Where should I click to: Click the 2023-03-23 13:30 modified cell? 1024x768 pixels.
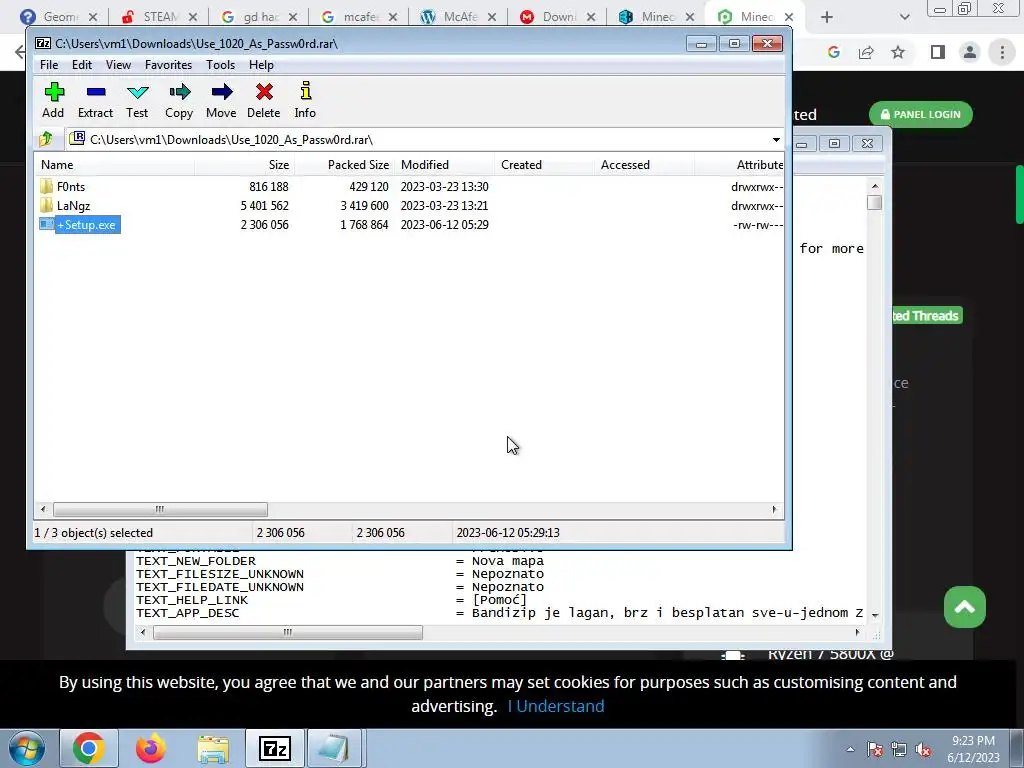coord(444,187)
